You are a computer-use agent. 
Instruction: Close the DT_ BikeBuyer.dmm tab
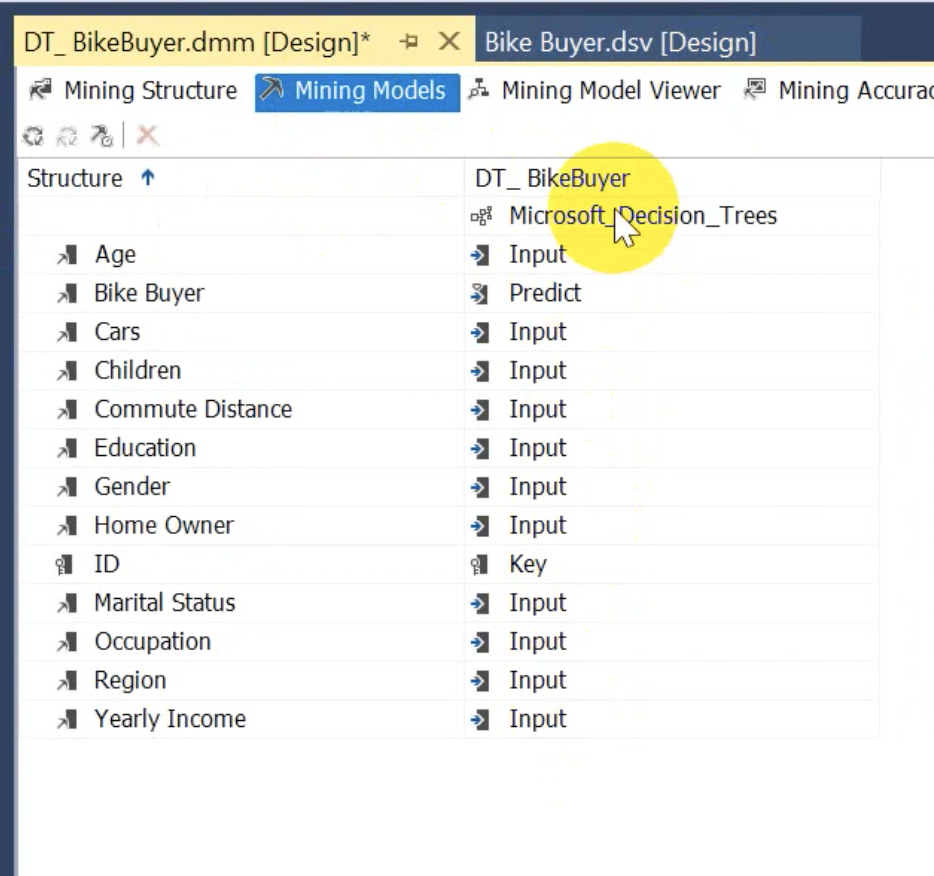point(449,41)
